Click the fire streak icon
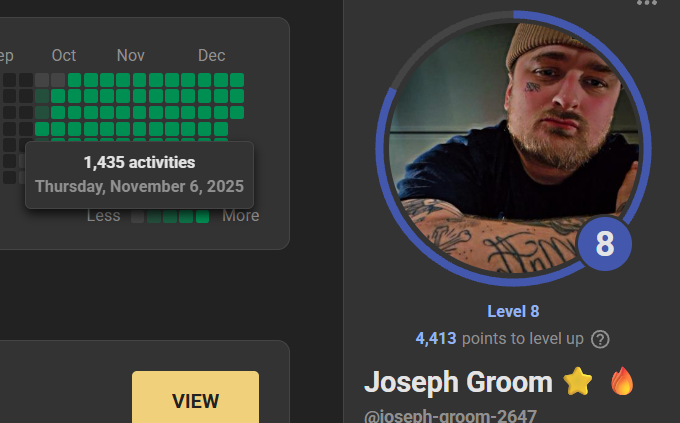680x423 pixels. click(x=622, y=380)
